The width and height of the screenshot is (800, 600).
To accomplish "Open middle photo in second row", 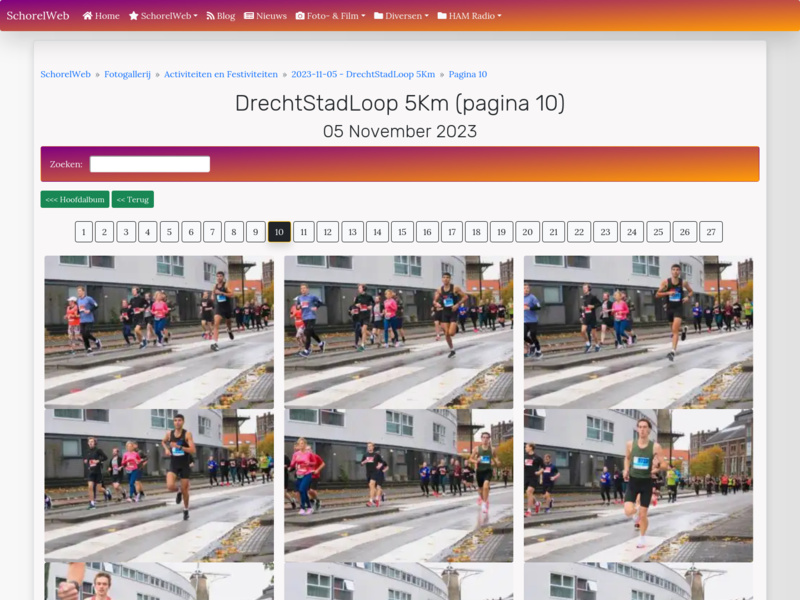I will tap(398, 485).
